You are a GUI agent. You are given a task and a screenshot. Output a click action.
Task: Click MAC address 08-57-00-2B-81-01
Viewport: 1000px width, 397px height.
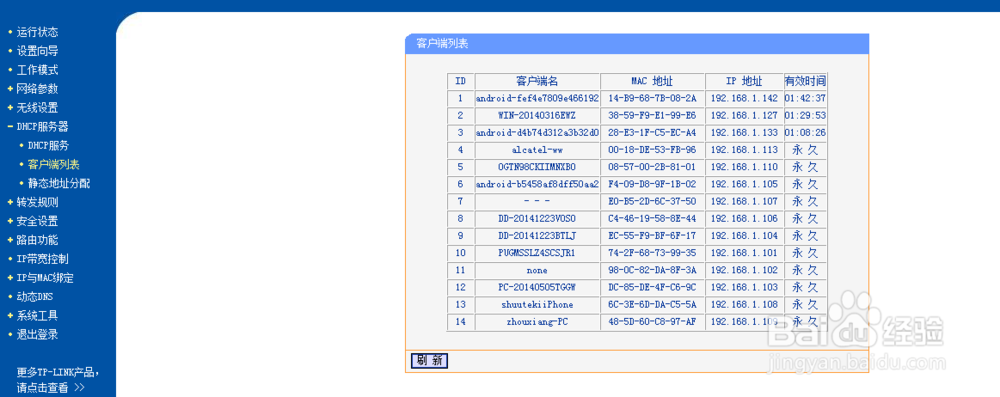click(x=652, y=167)
